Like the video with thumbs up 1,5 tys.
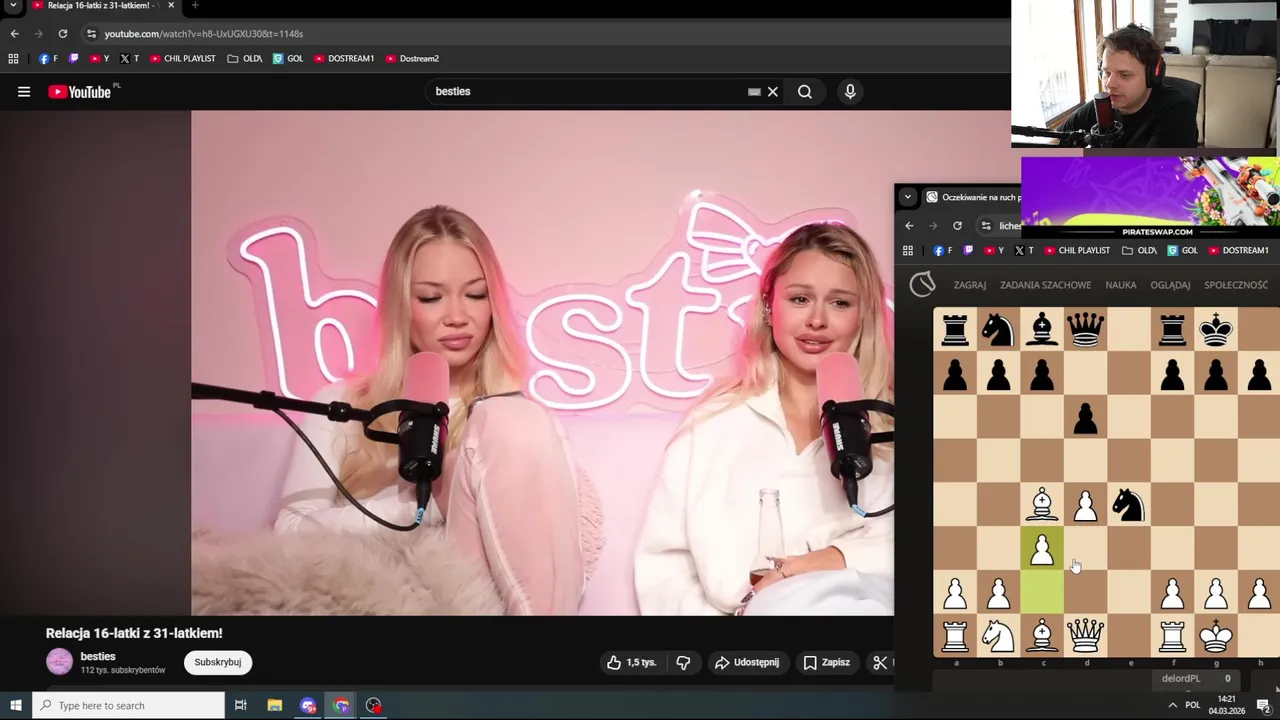The height and width of the screenshot is (720, 1280). pyautogui.click(x=631, y=662)
